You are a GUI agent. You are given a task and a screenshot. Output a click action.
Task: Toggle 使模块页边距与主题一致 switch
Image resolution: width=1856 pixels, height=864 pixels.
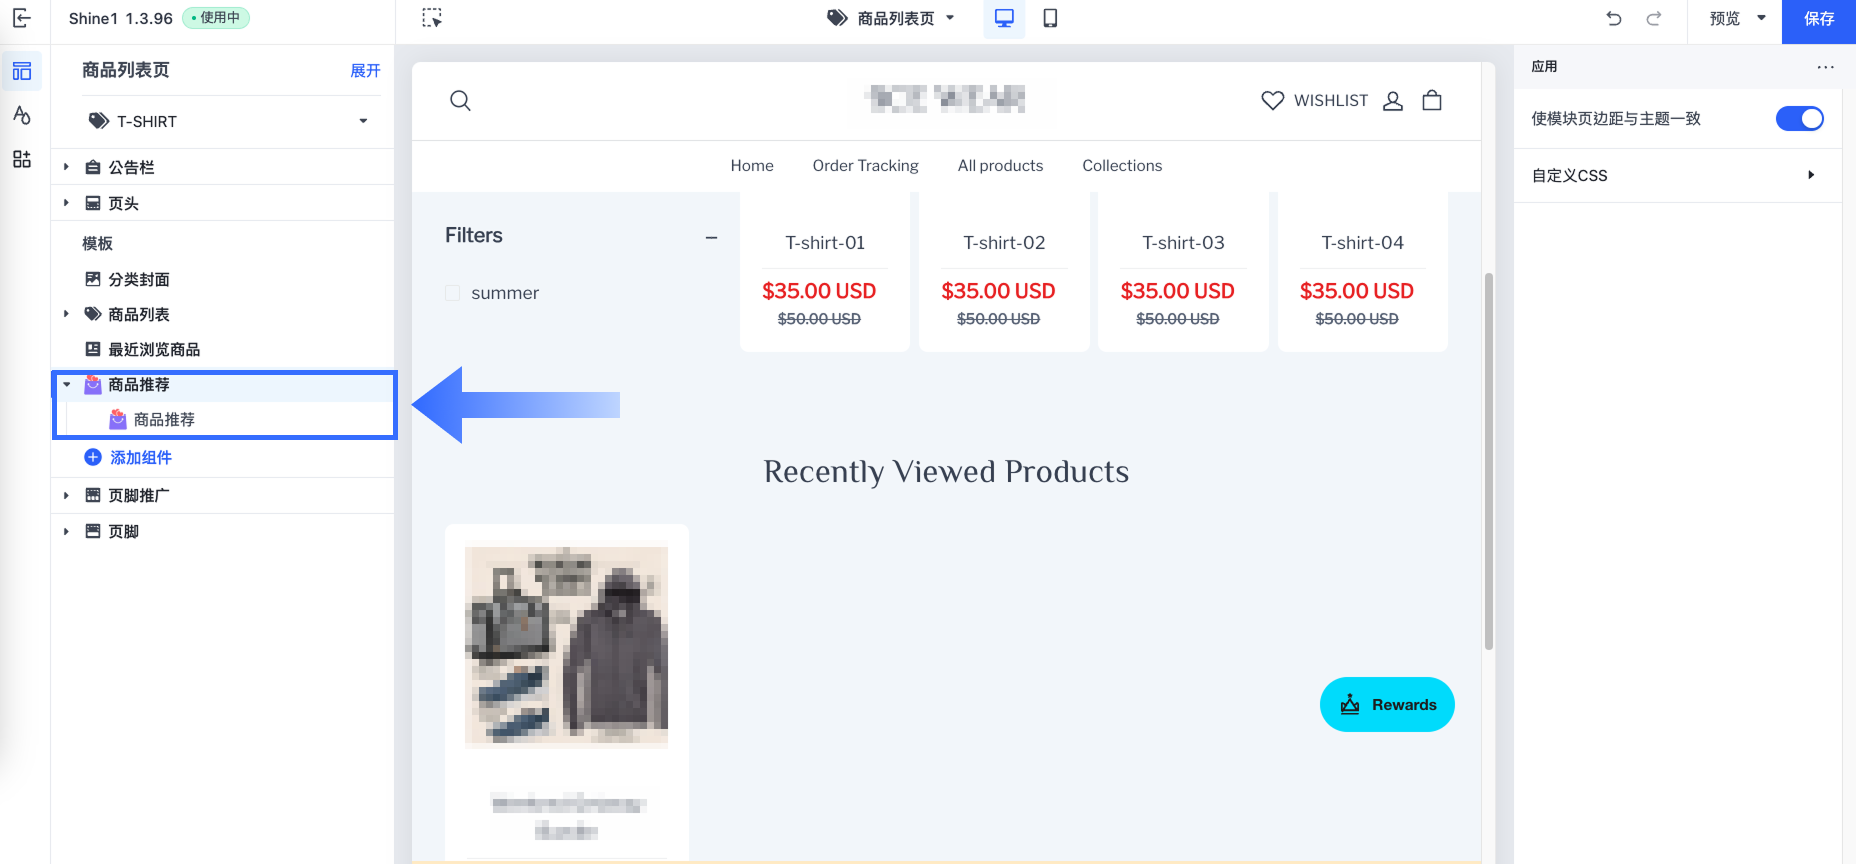(x=1799, y=118)
